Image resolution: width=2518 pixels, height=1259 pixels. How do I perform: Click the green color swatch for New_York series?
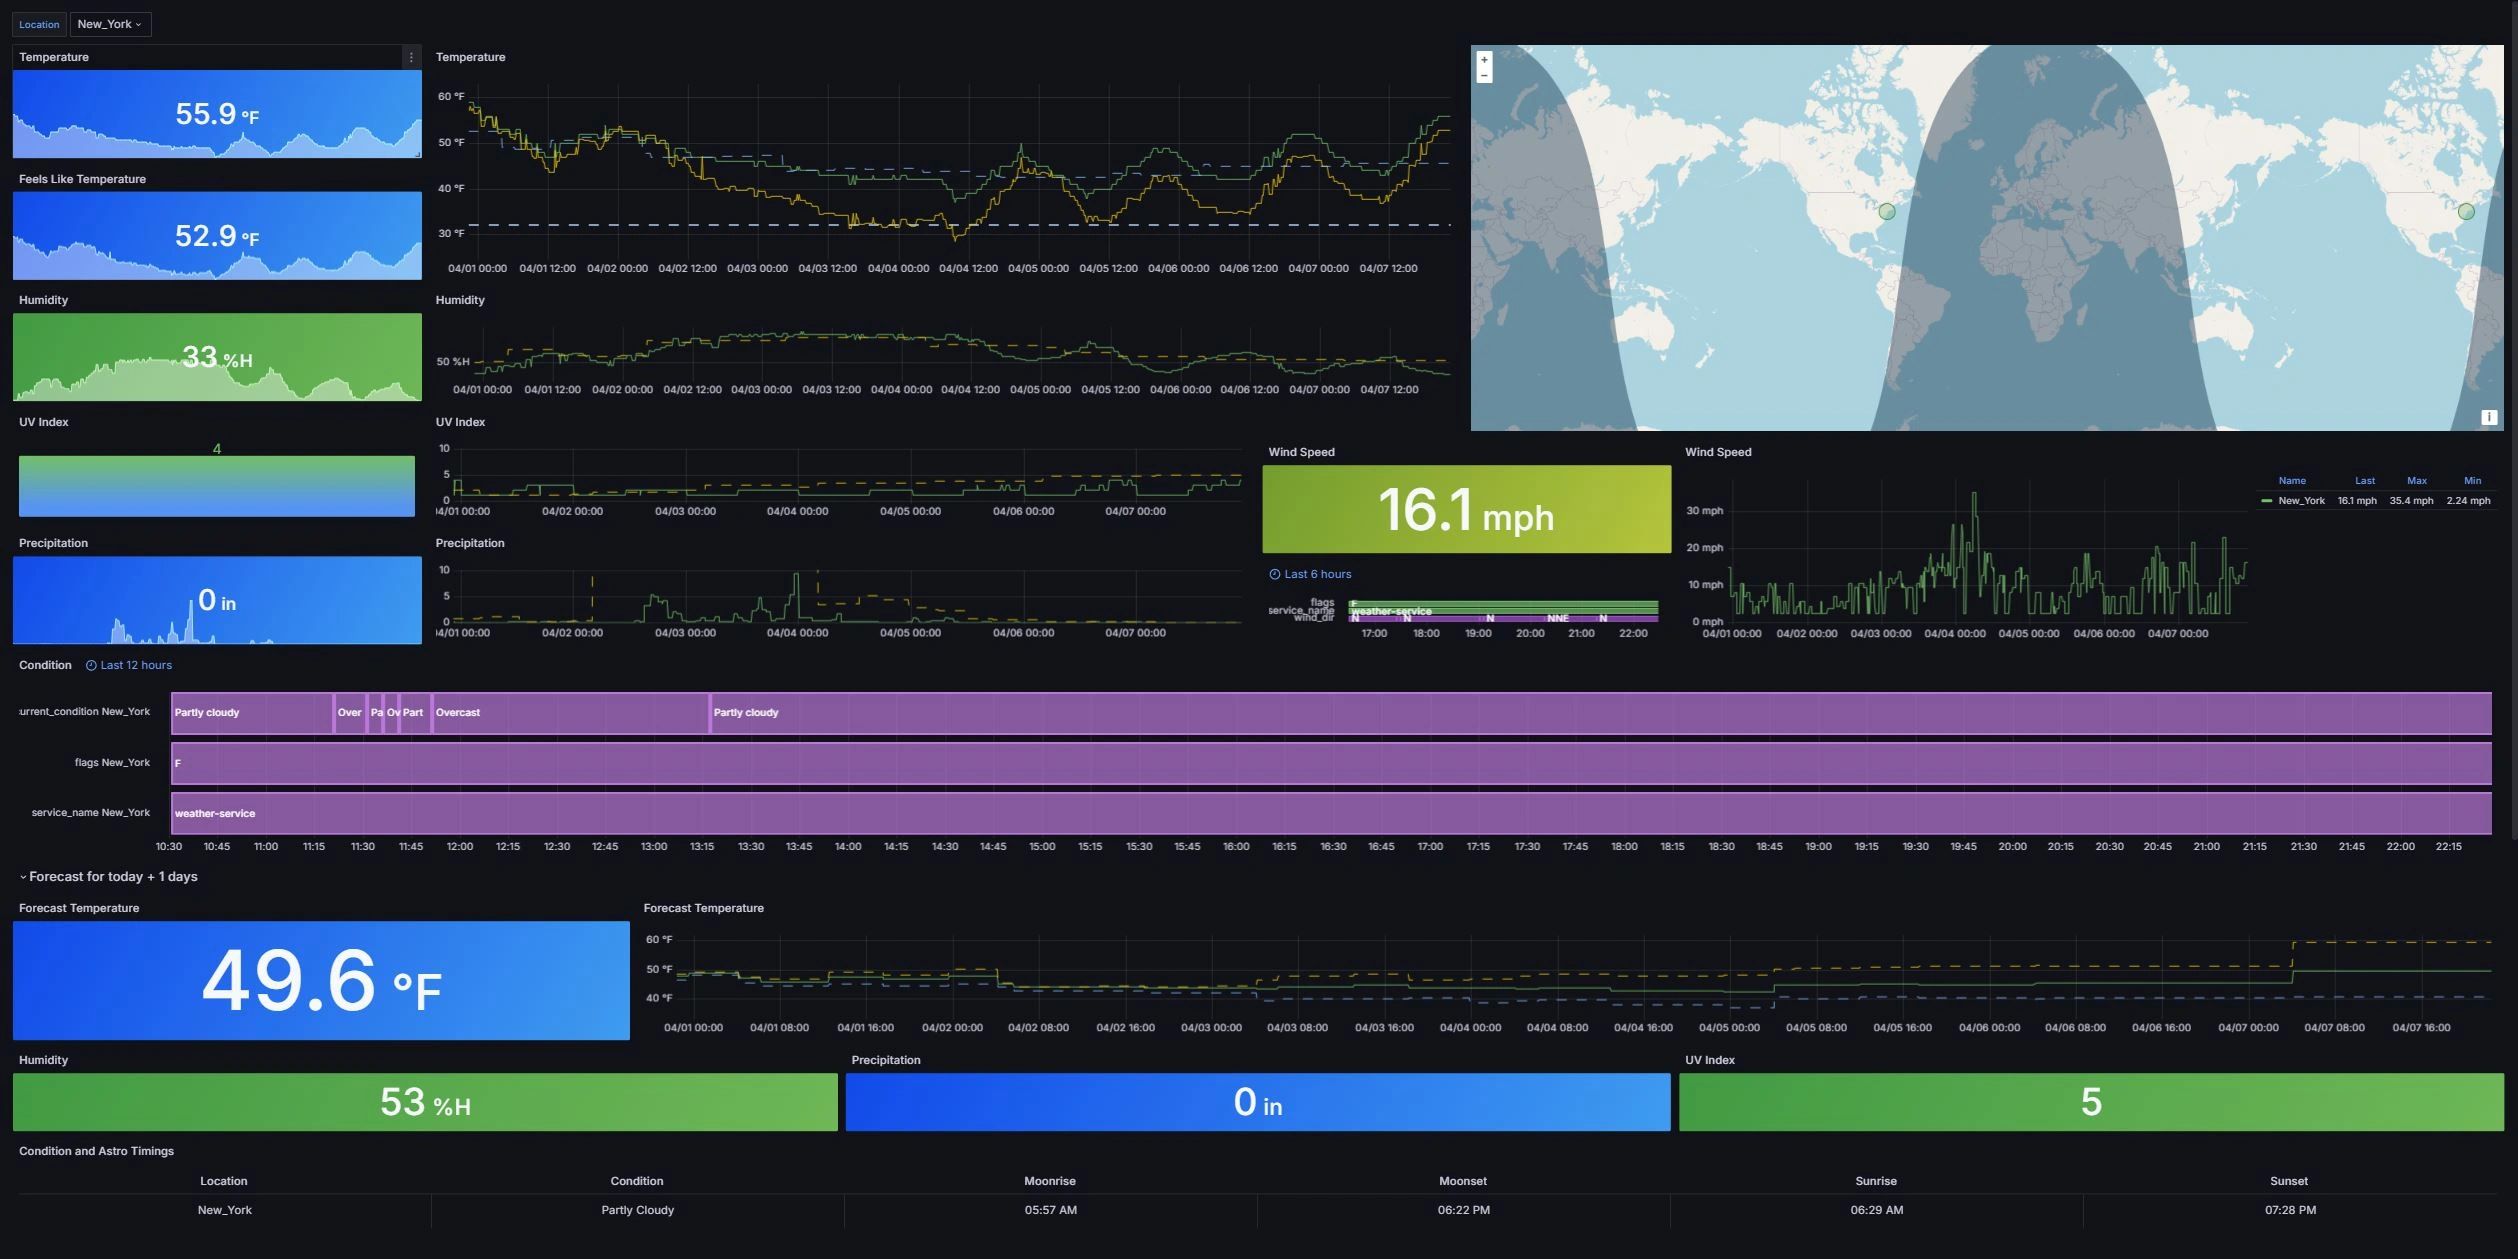pyautogui.click(x=2268, y=500)
